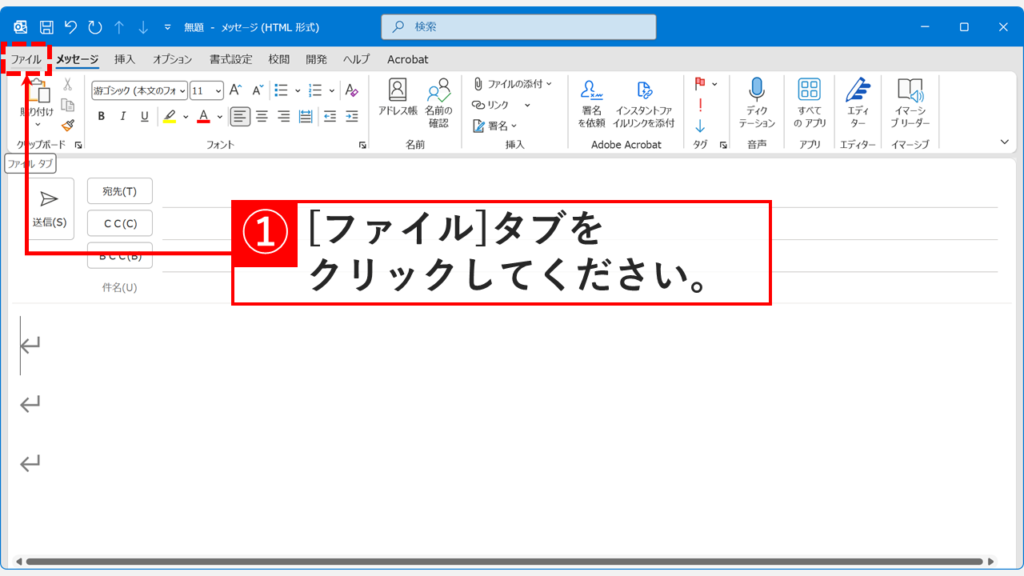
Task: Check names with the Check Names icon
Action: (x=440, y=100)
